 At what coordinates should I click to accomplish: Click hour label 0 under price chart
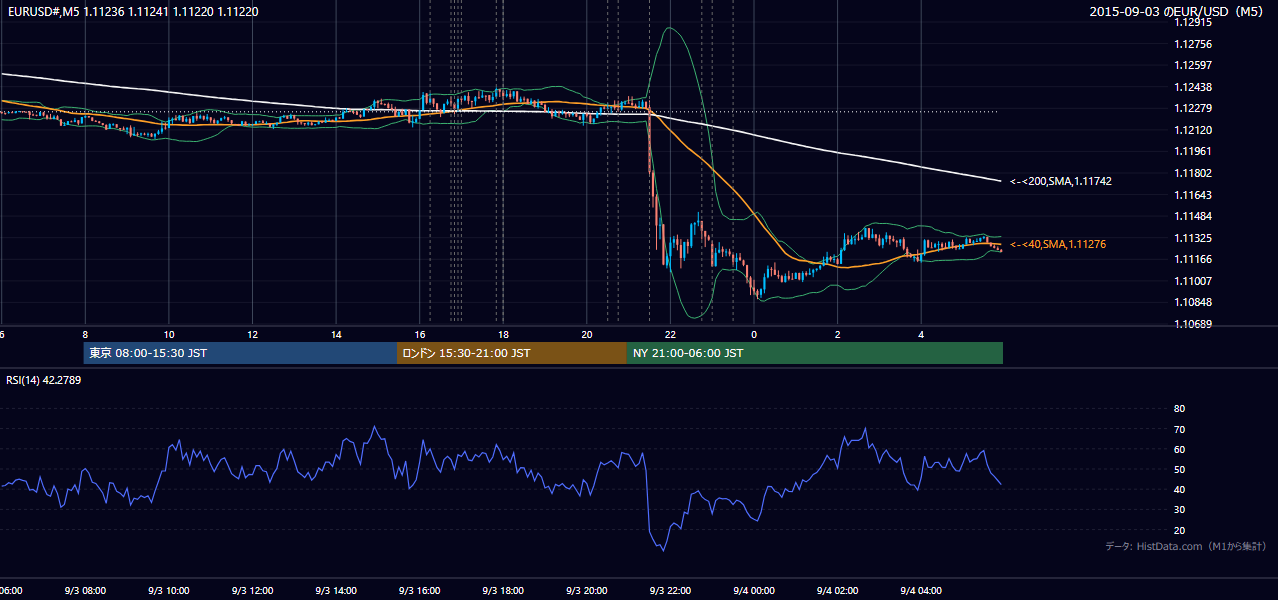(754, 334)
